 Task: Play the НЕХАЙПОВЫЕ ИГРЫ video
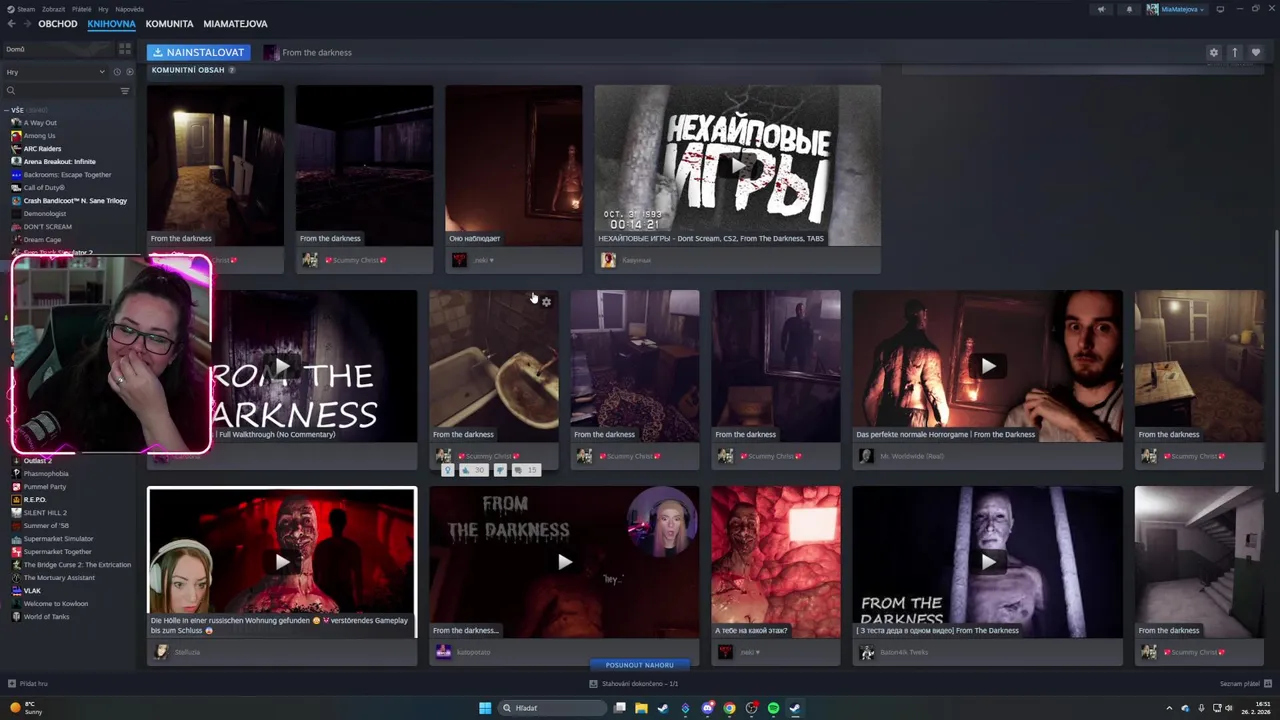pyautogui.click(x=737, y=165)
